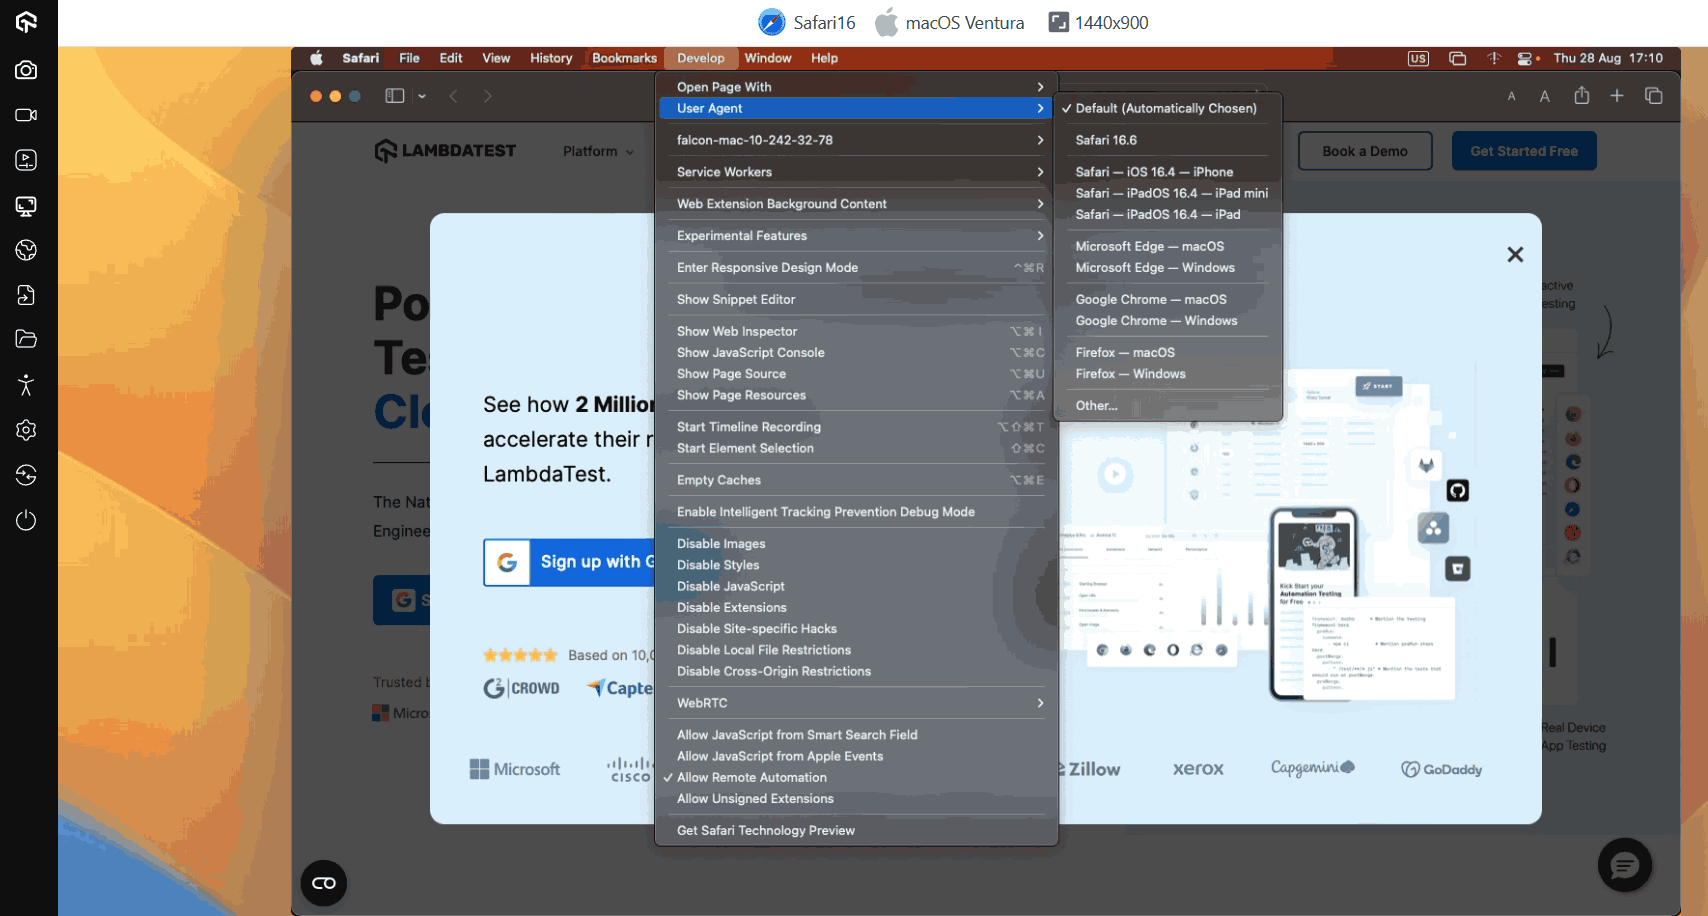The height and width of the screenshot is (916, 1708).
Task: Show Safari tab overview icon
Action: pyautogui.click(x=1654, y=95)
